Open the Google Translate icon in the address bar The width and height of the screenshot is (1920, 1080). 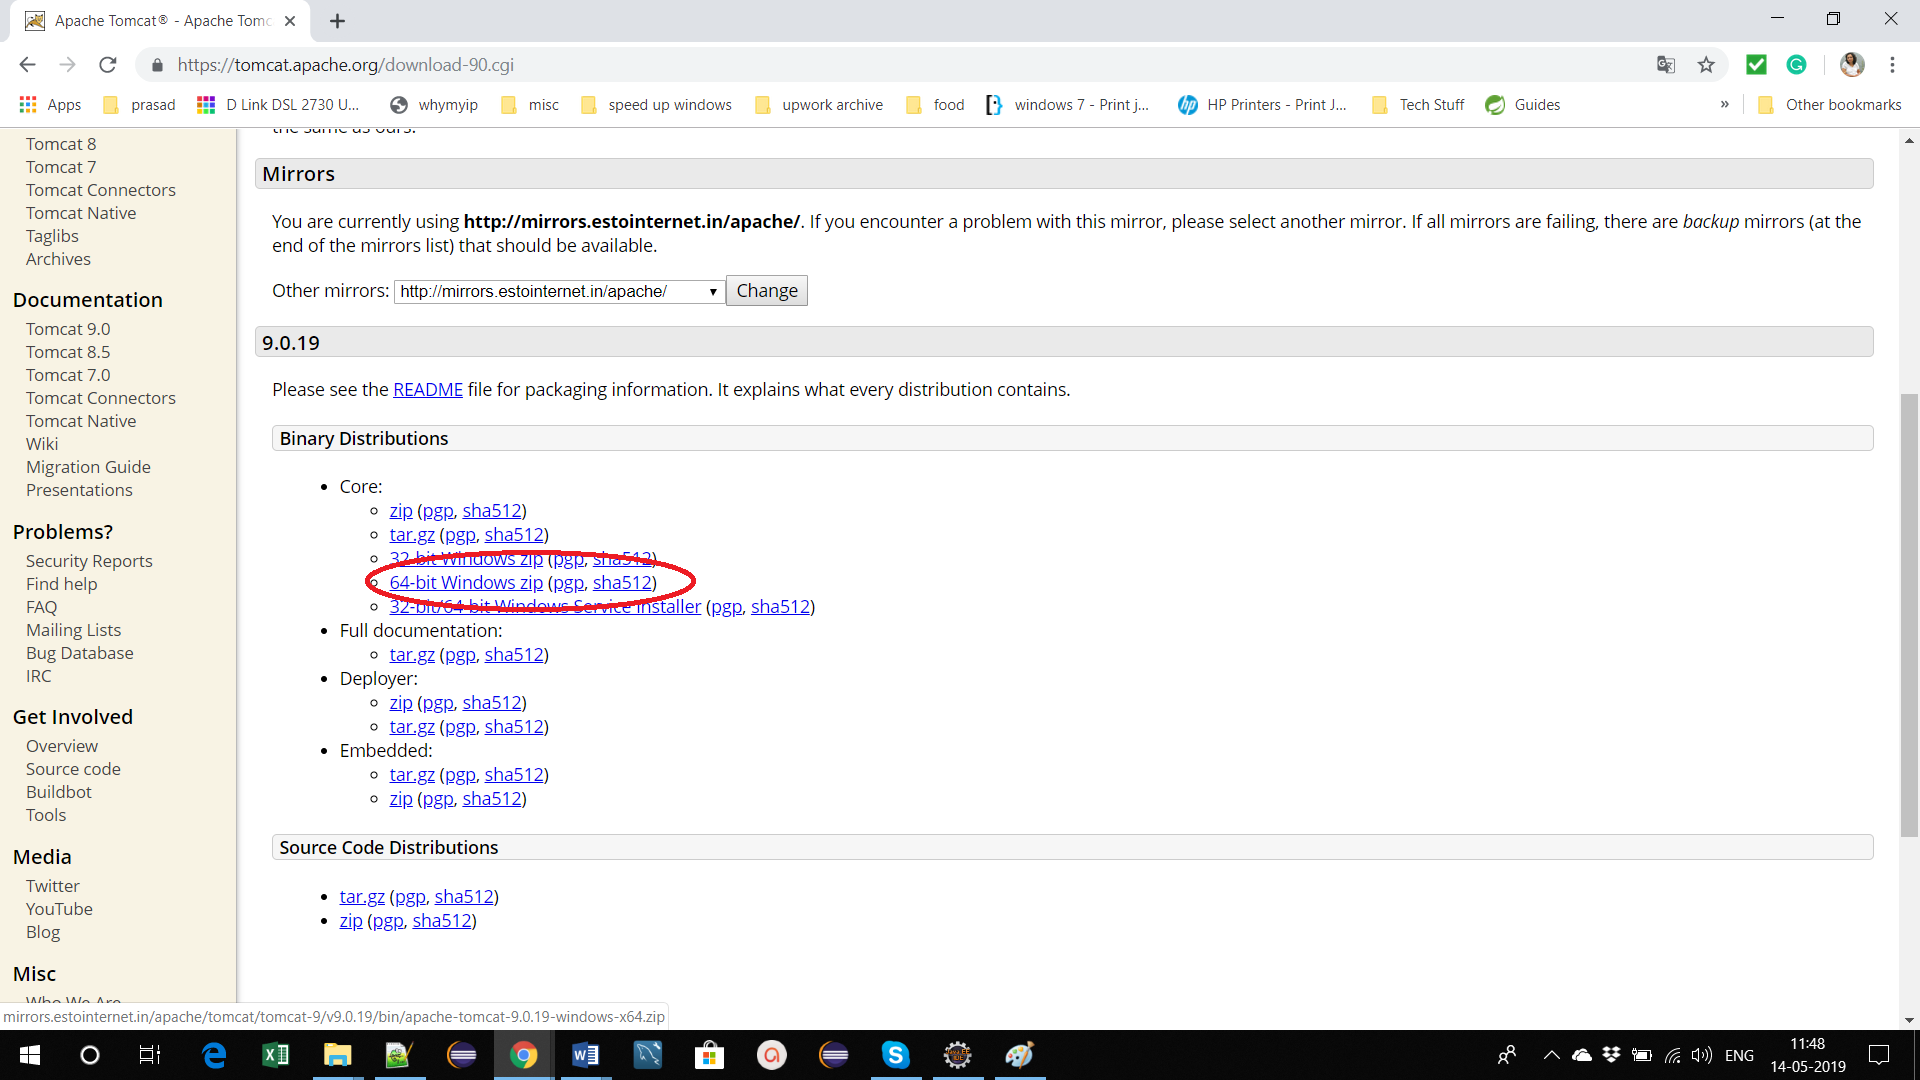pyautogui.click(x=1665, y=65)
